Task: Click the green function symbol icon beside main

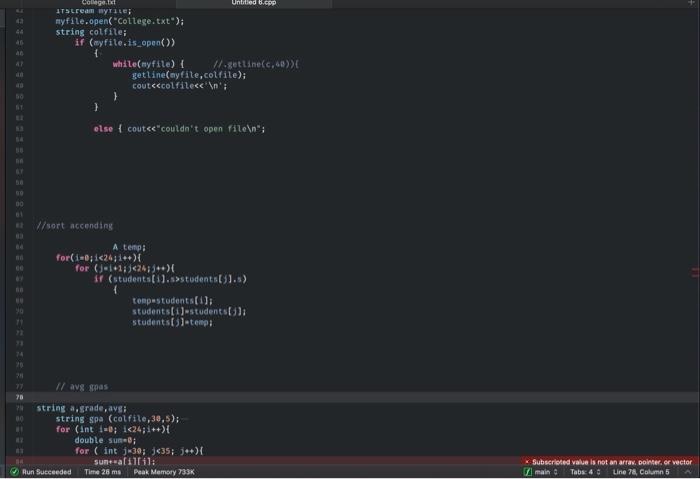Action: (528, 472)
